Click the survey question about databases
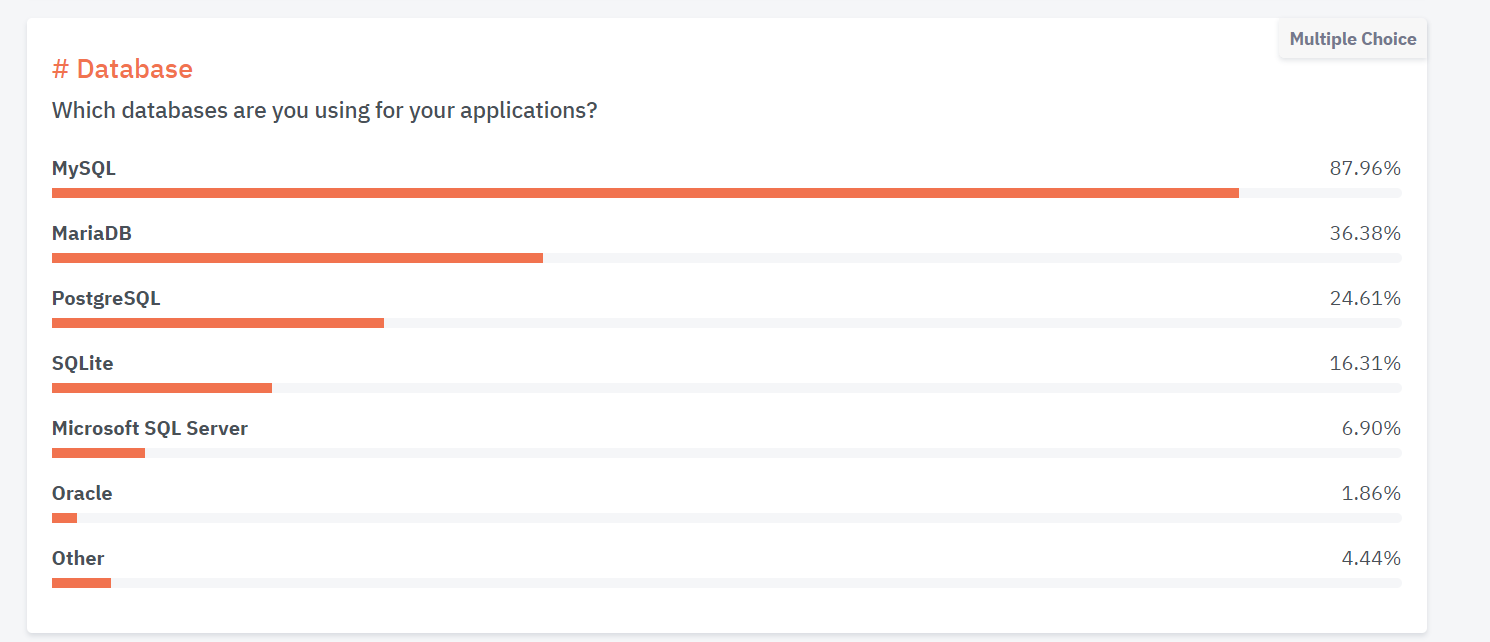The height and width of the screenshot is (642, 1490). 325,110
